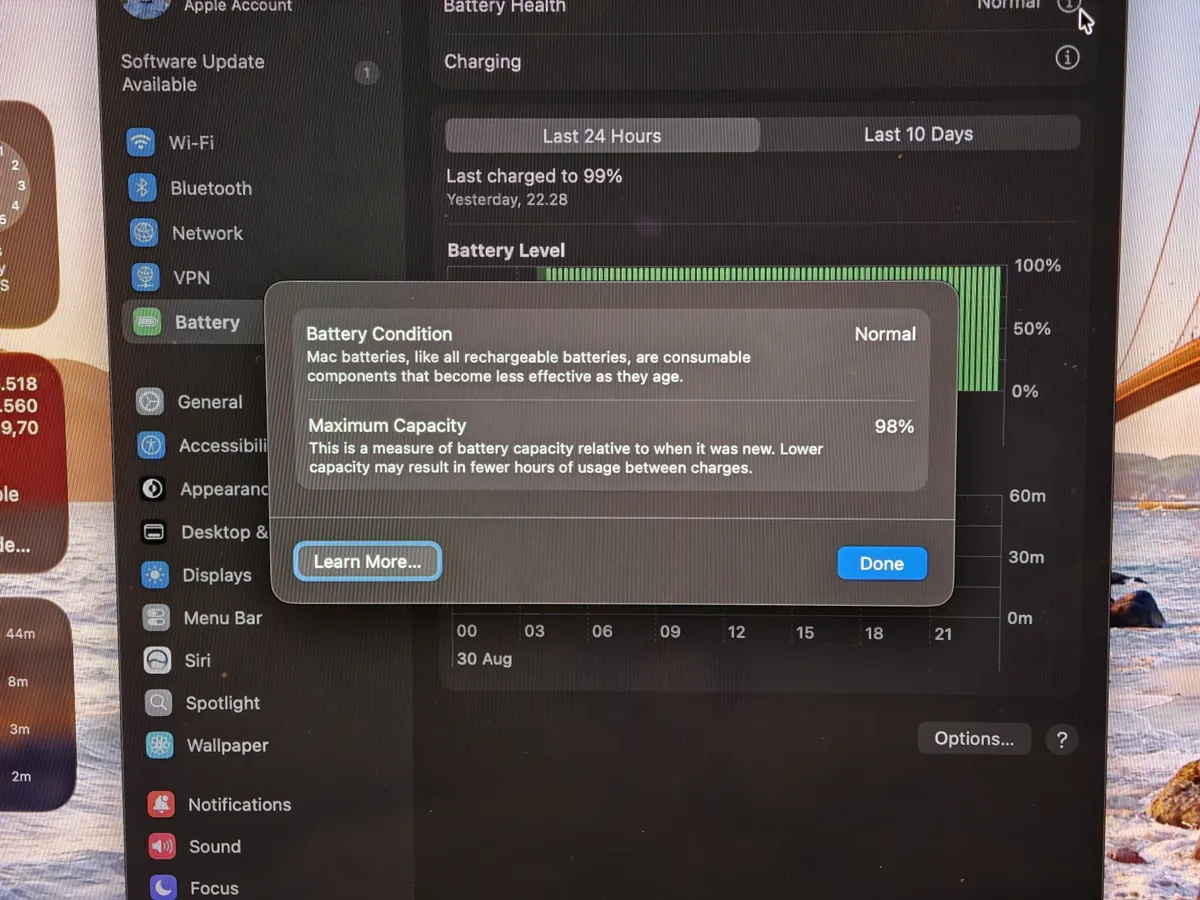
Task: Open the Network globe icon
Action: point(144,233)
